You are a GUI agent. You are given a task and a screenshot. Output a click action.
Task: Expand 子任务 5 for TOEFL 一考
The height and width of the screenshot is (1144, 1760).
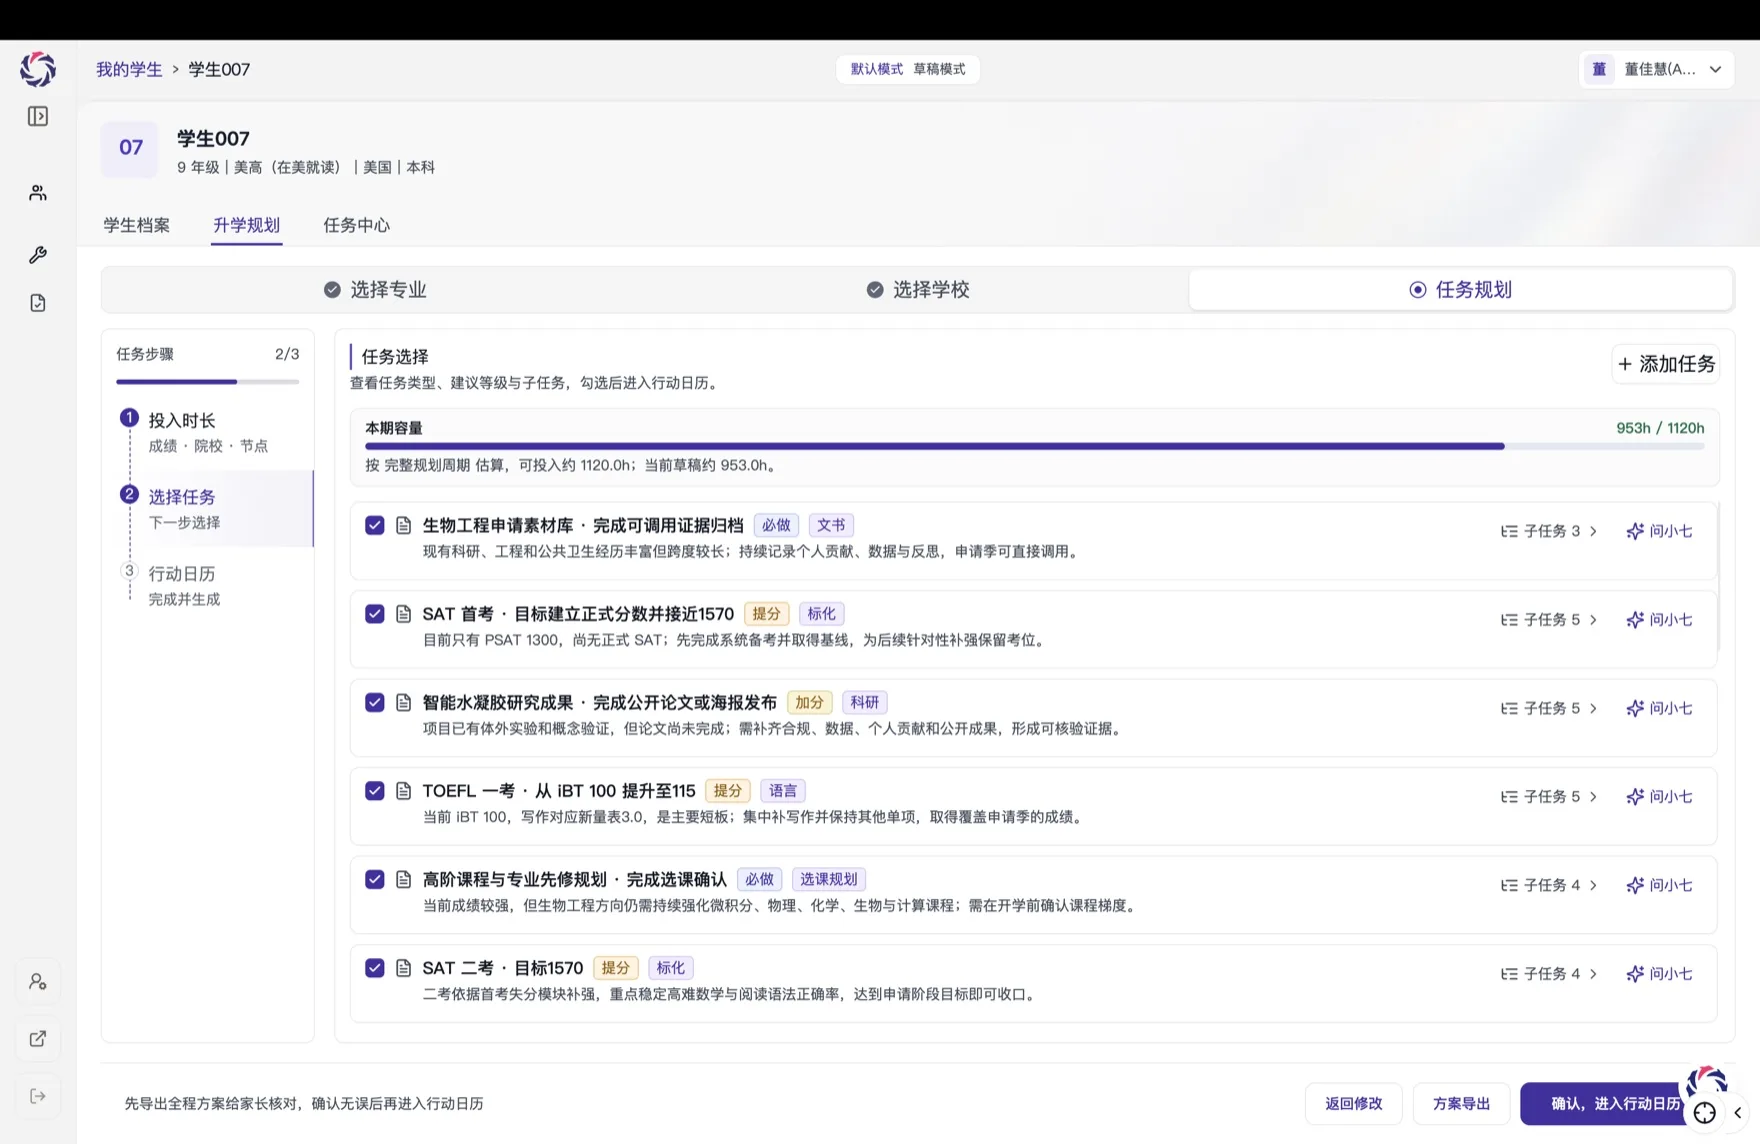pyautogui.click(x=1549, y=797)
